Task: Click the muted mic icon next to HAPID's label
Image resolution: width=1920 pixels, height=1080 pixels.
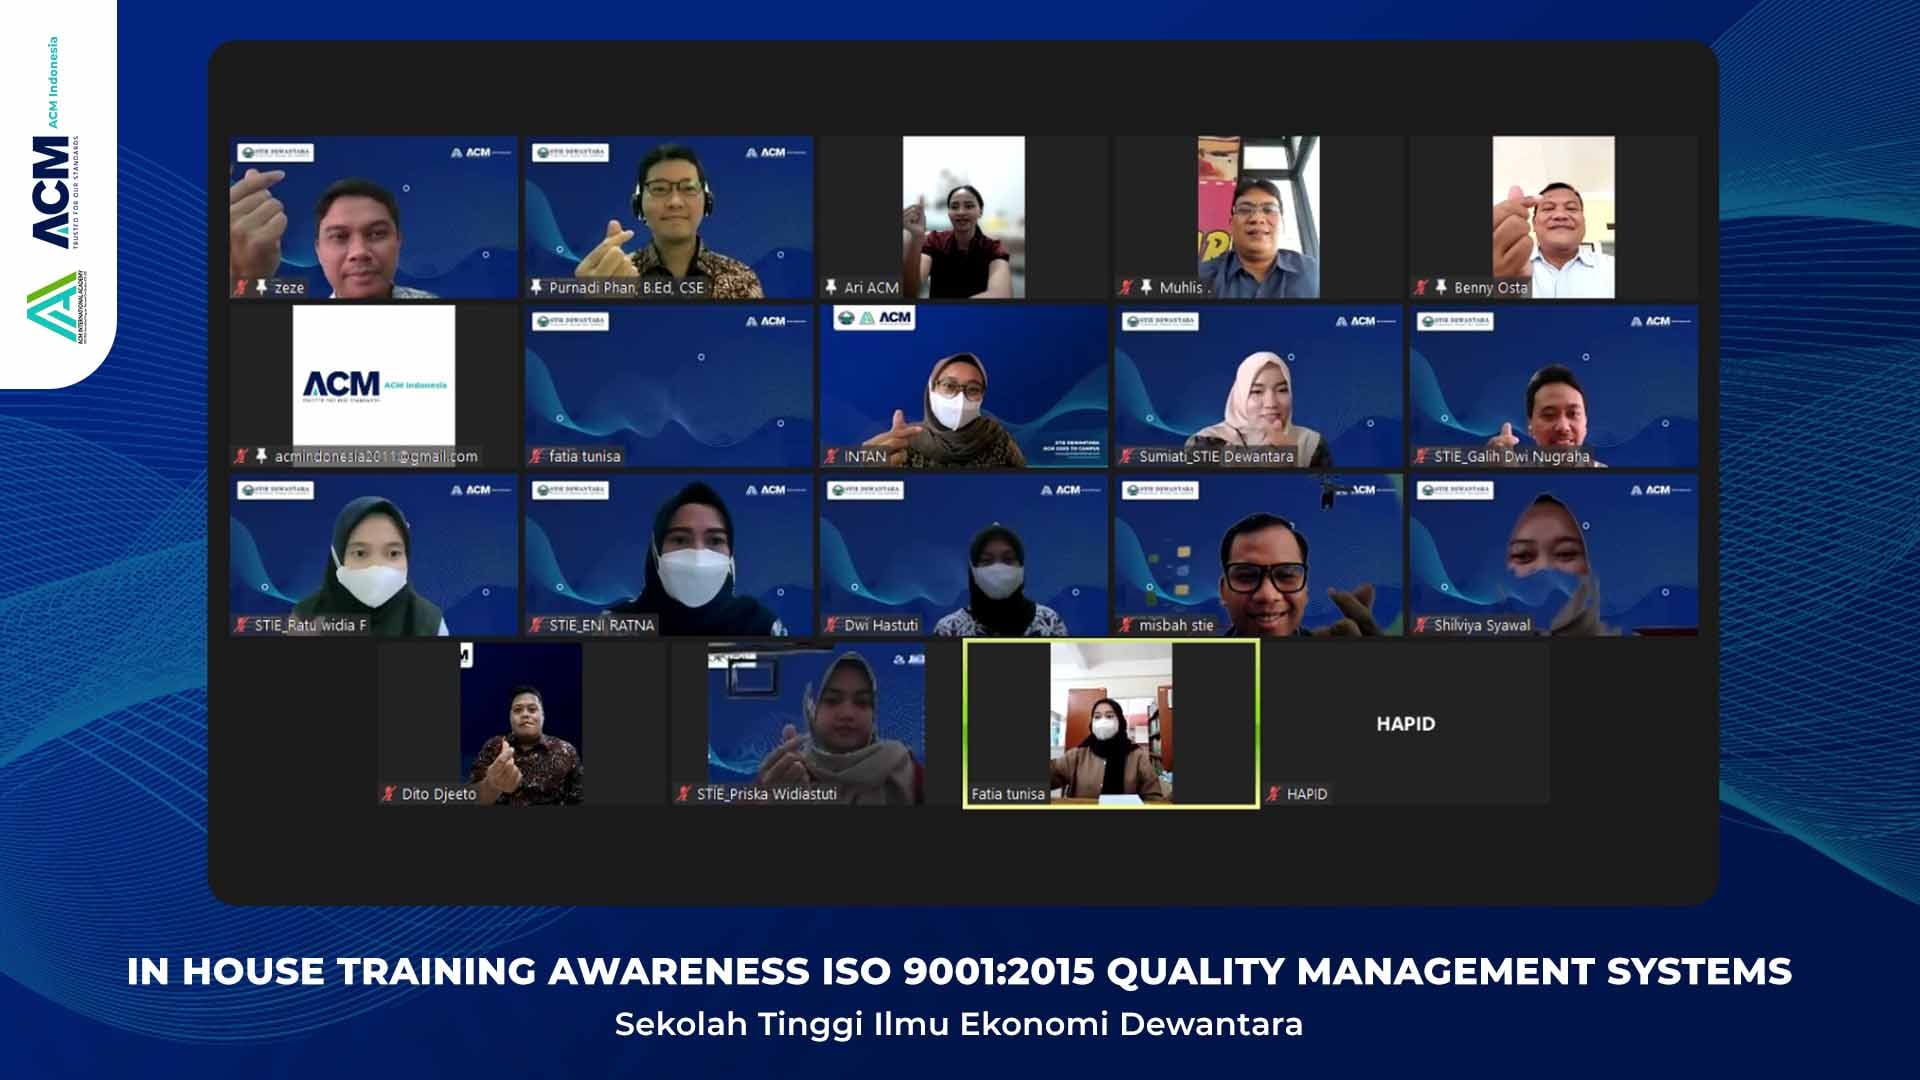Action: [1273, 794]
